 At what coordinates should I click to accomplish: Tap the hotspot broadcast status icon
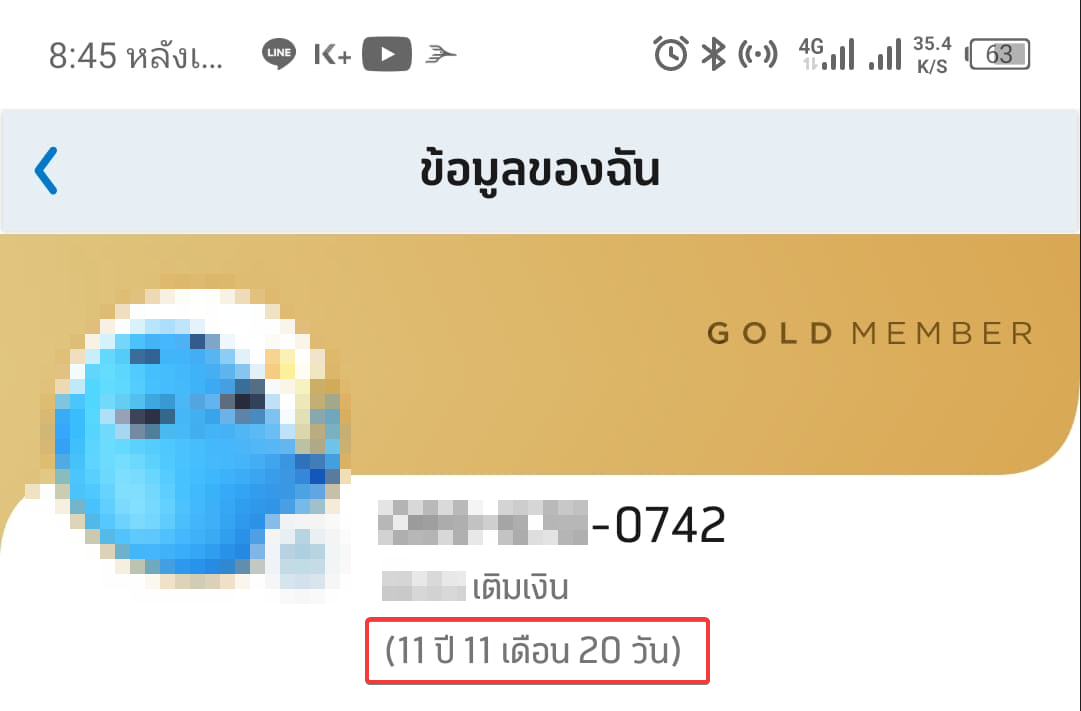pyautogui.click(x=758, y=54)
